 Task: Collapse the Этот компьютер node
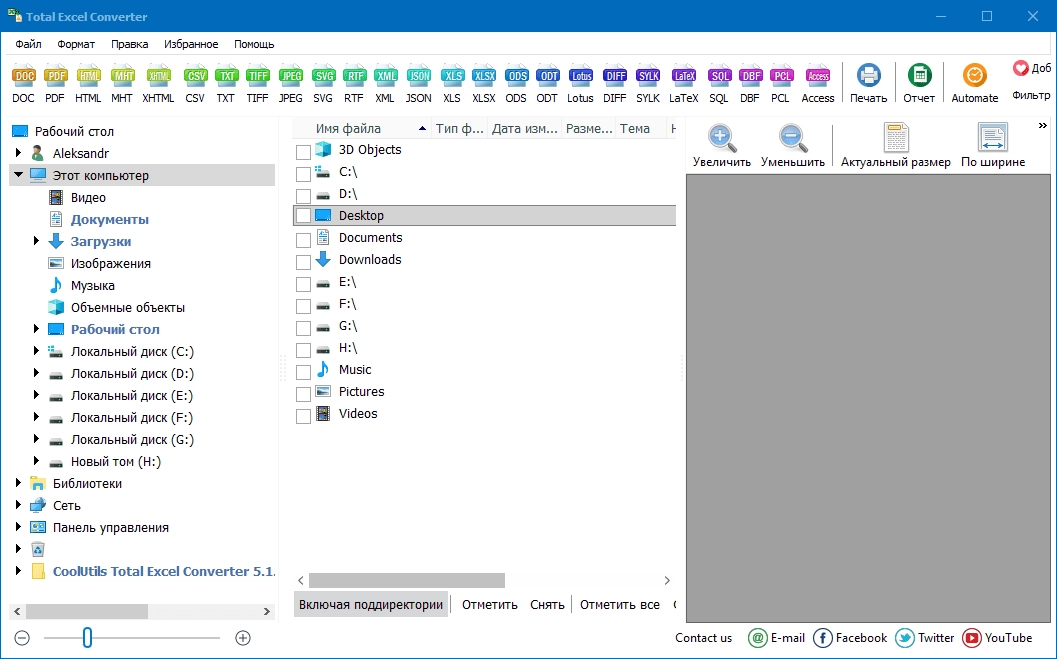tap(19, 175)
